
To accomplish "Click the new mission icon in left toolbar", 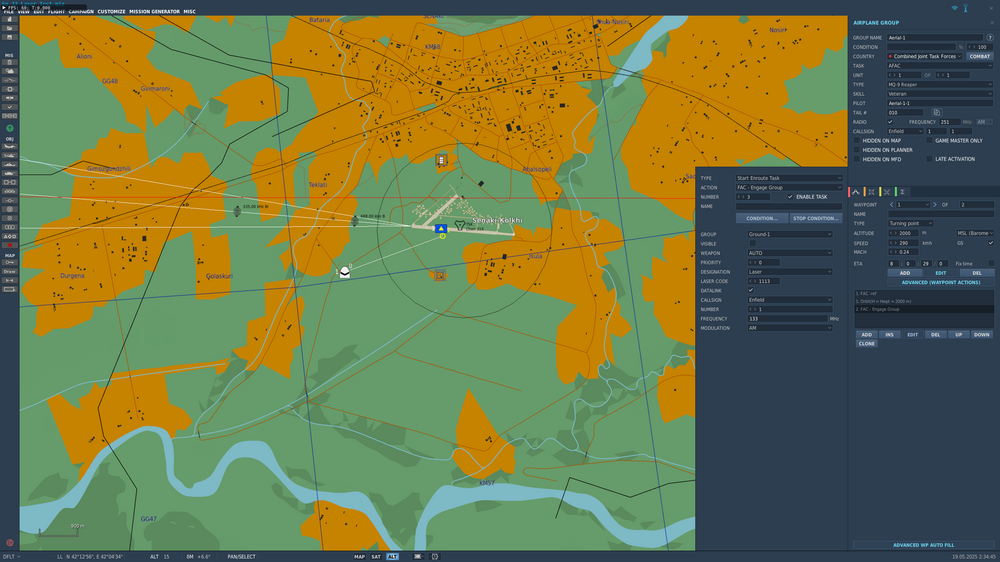I will click(x=10, y=20).
